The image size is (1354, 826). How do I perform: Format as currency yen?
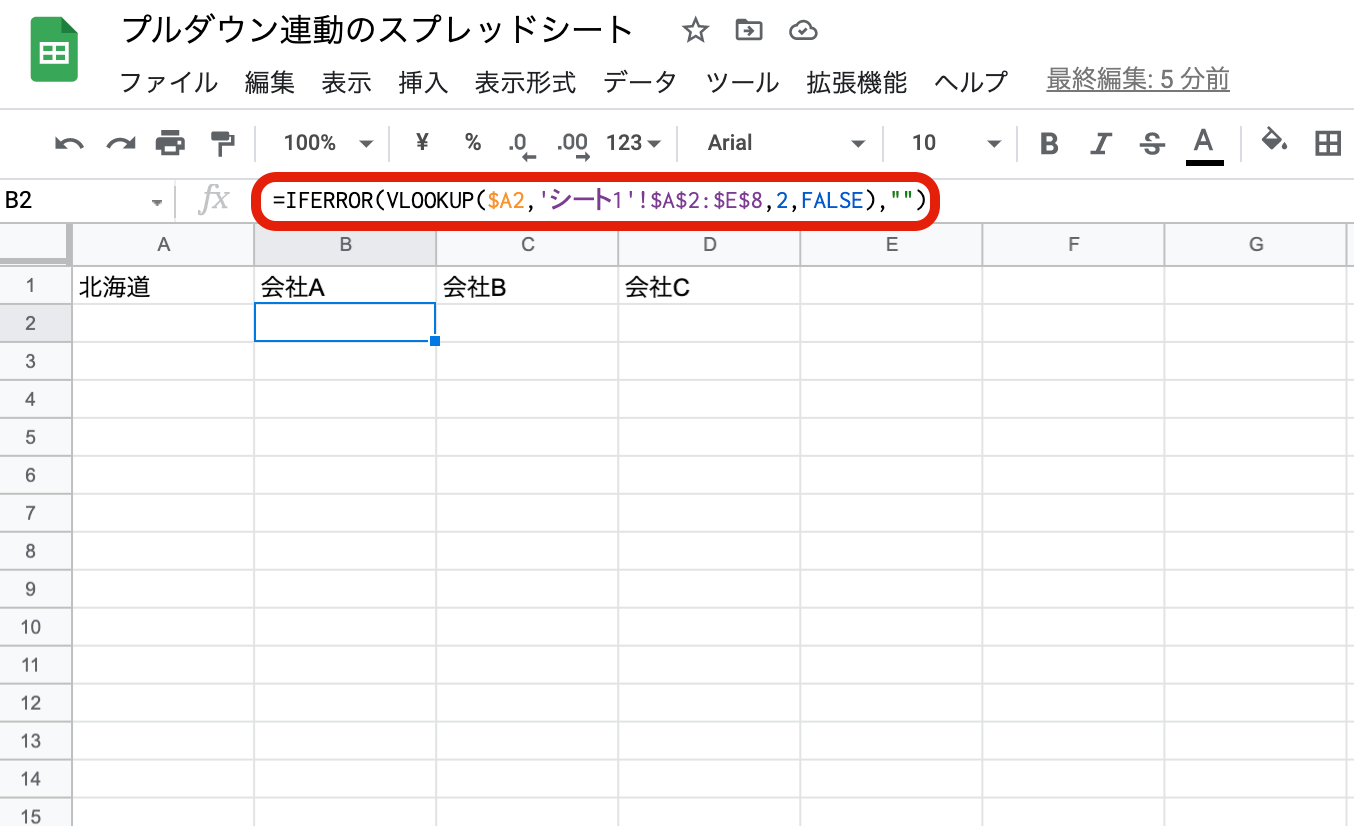(422, 143)
